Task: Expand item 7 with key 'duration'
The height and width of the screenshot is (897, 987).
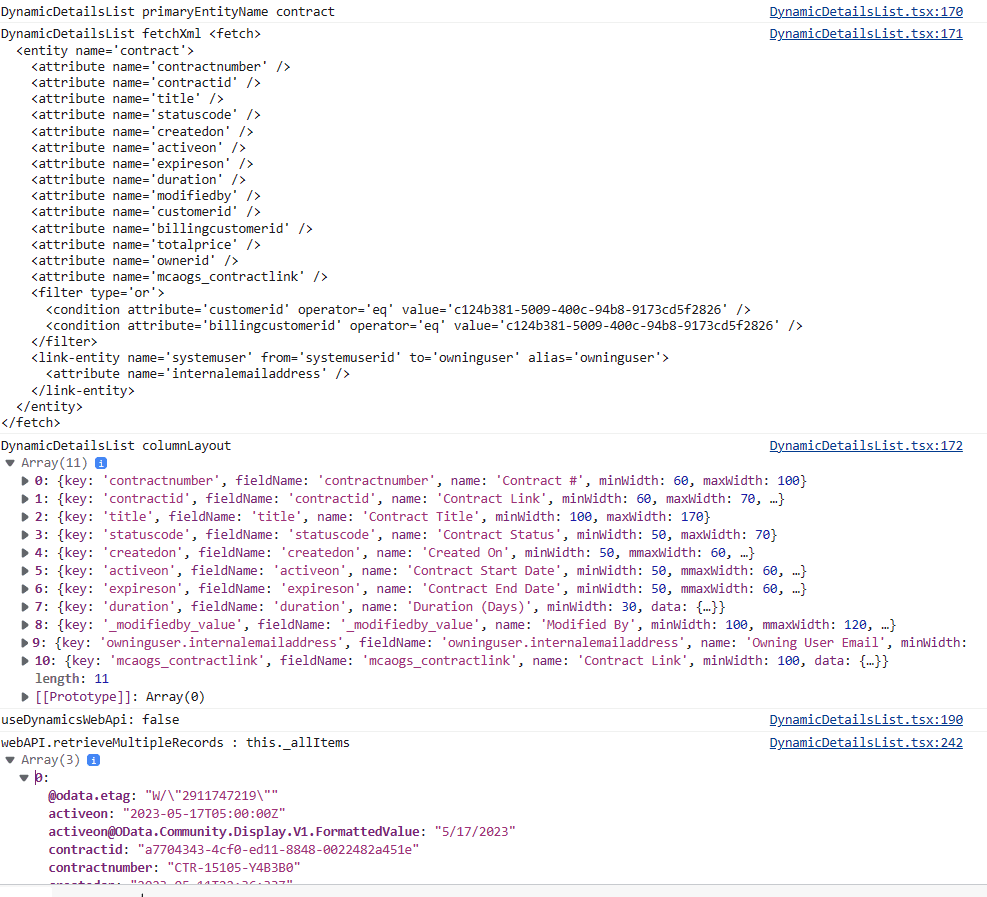Action: pyautogui.click(x=25, y=607)
